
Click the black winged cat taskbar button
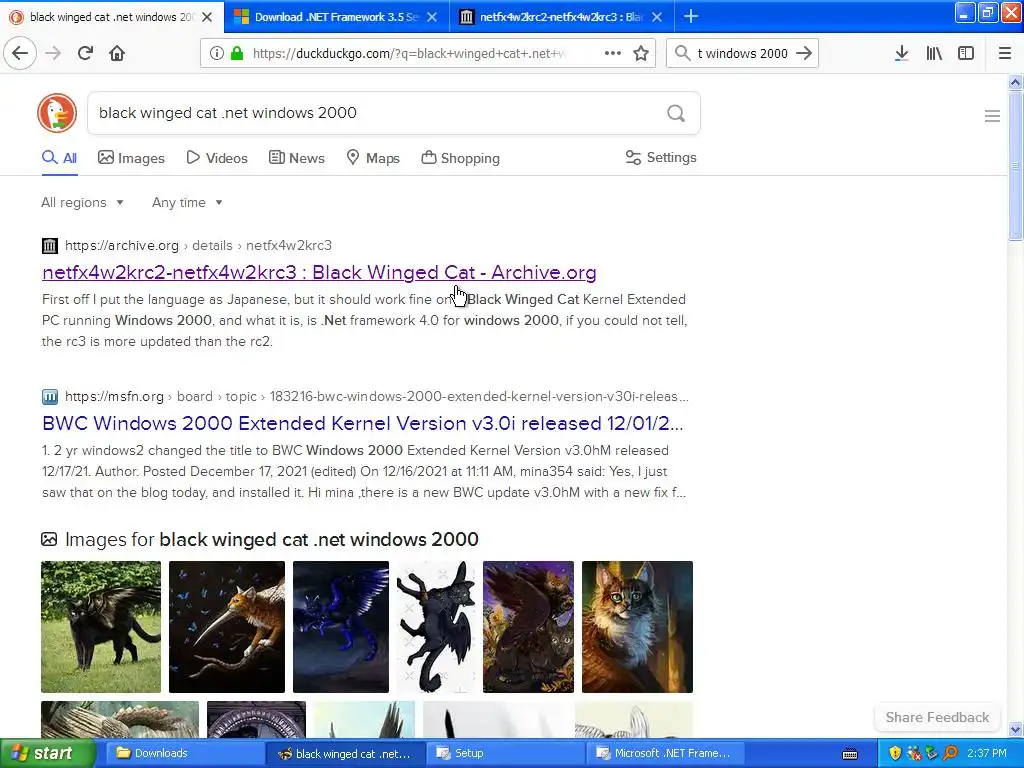pos(344,754)
